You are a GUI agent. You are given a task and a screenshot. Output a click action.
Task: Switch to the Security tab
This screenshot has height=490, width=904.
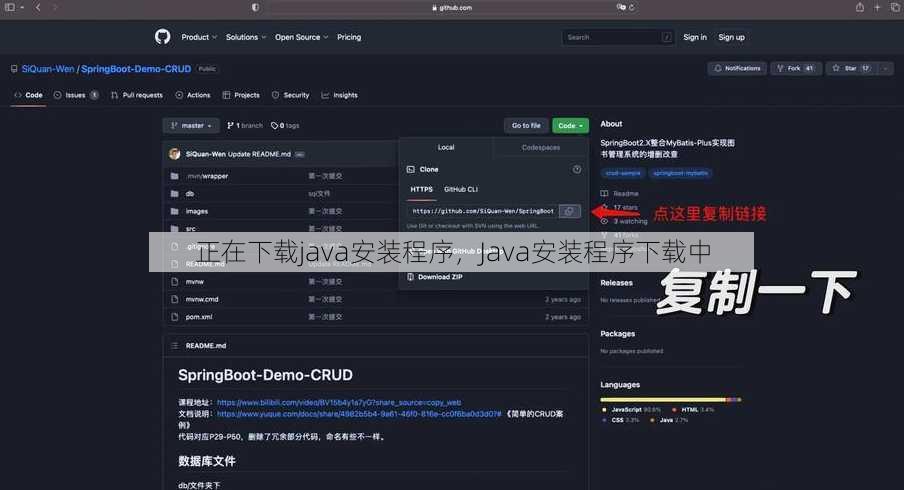[x=291, y=95]
